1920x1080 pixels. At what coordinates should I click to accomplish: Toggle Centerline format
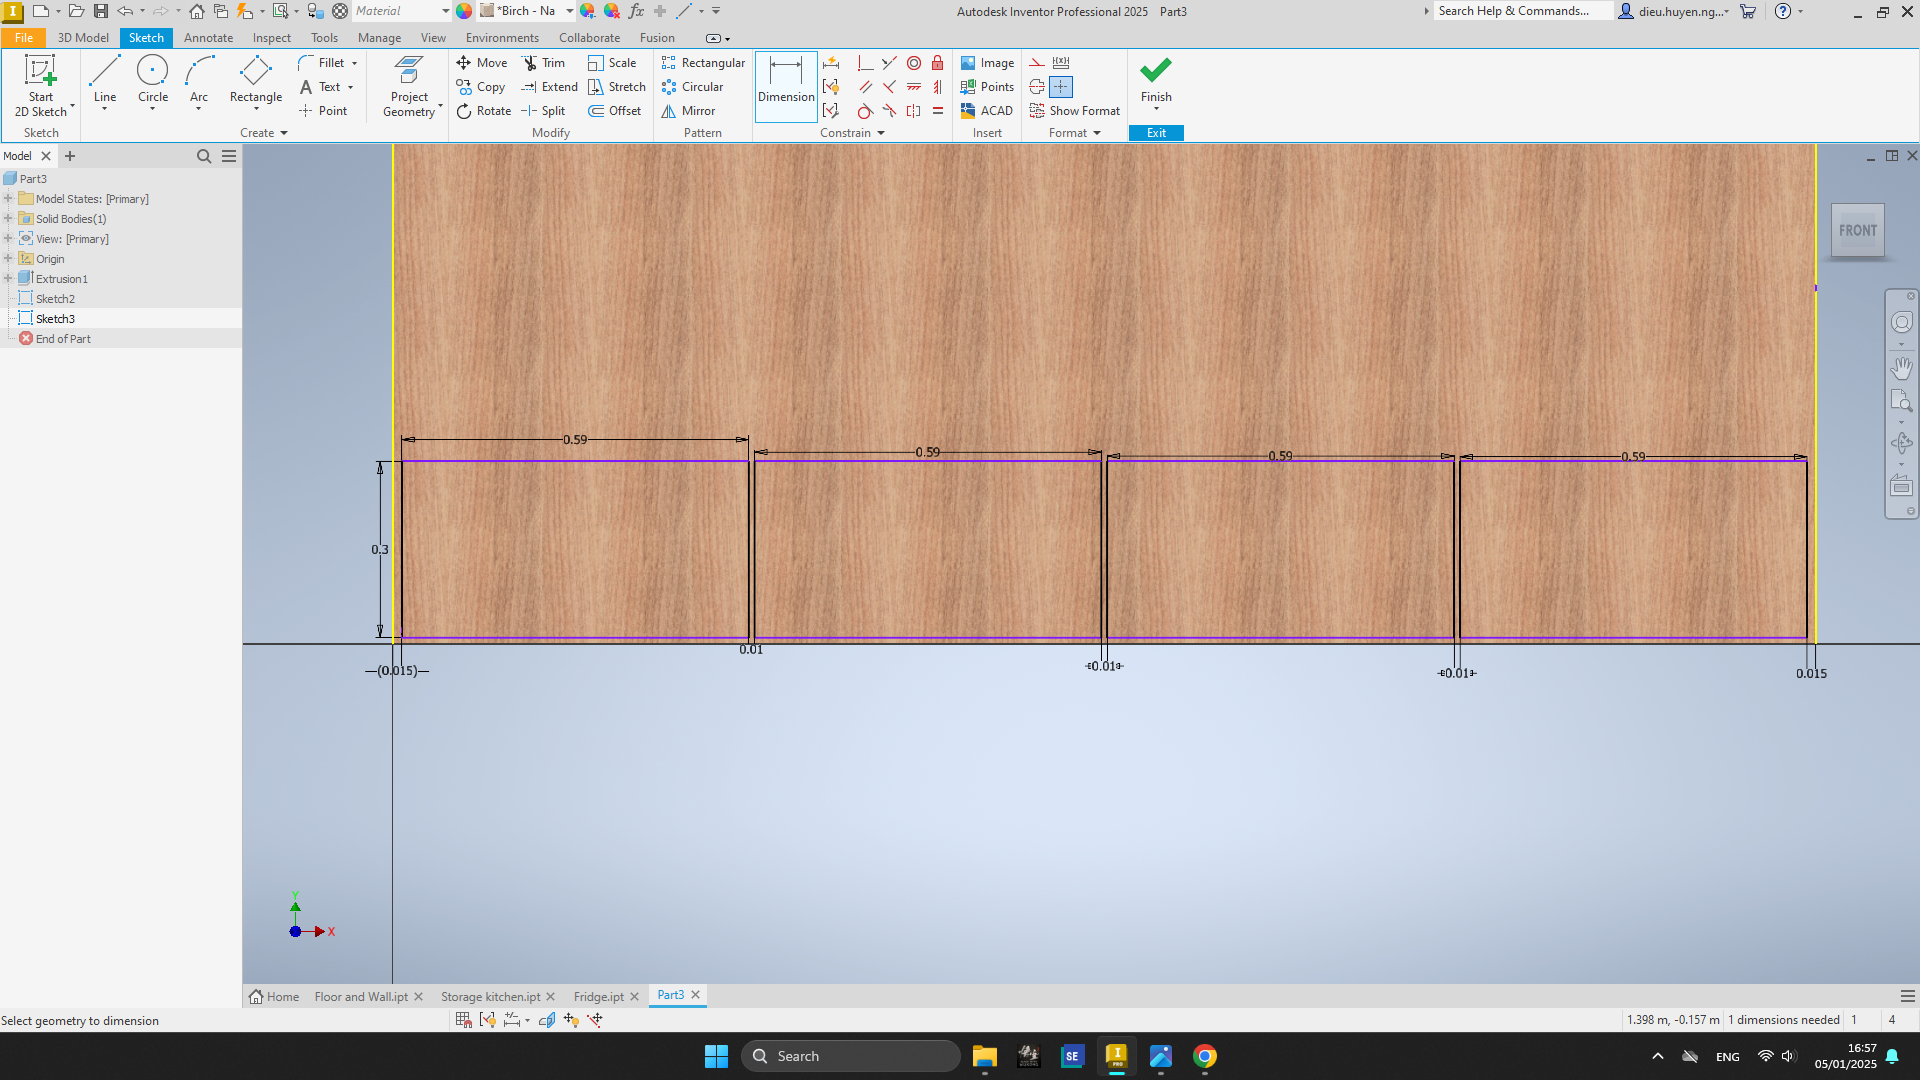(1037, 87)
